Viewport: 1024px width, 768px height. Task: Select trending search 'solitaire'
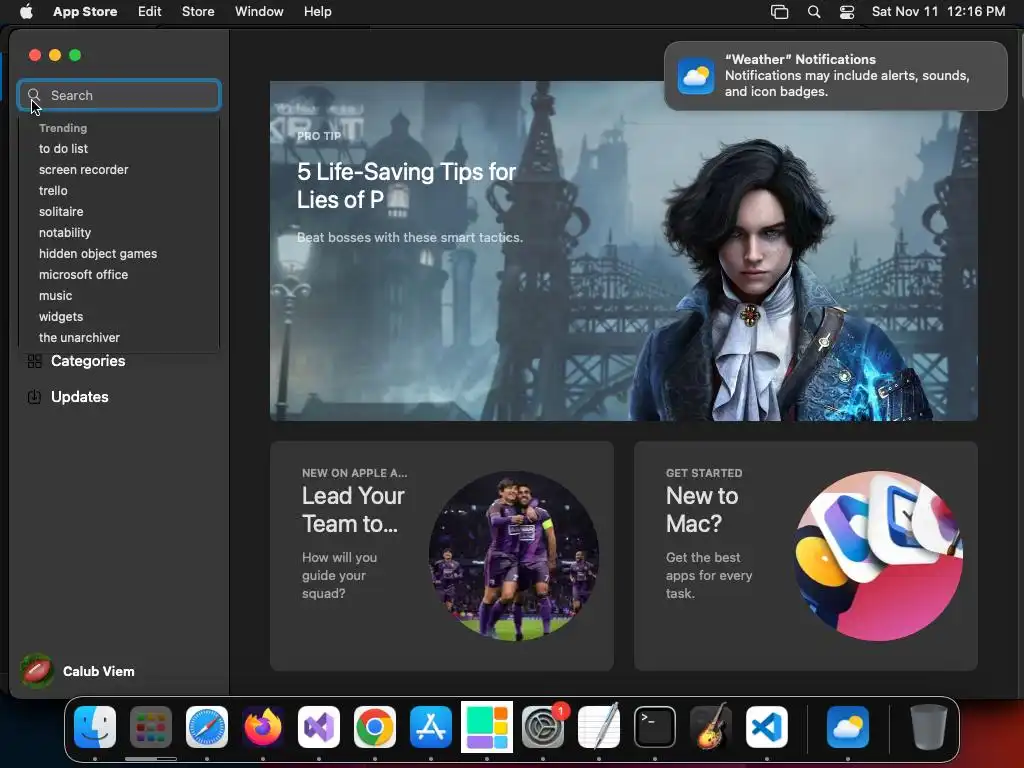click(61, 212)
